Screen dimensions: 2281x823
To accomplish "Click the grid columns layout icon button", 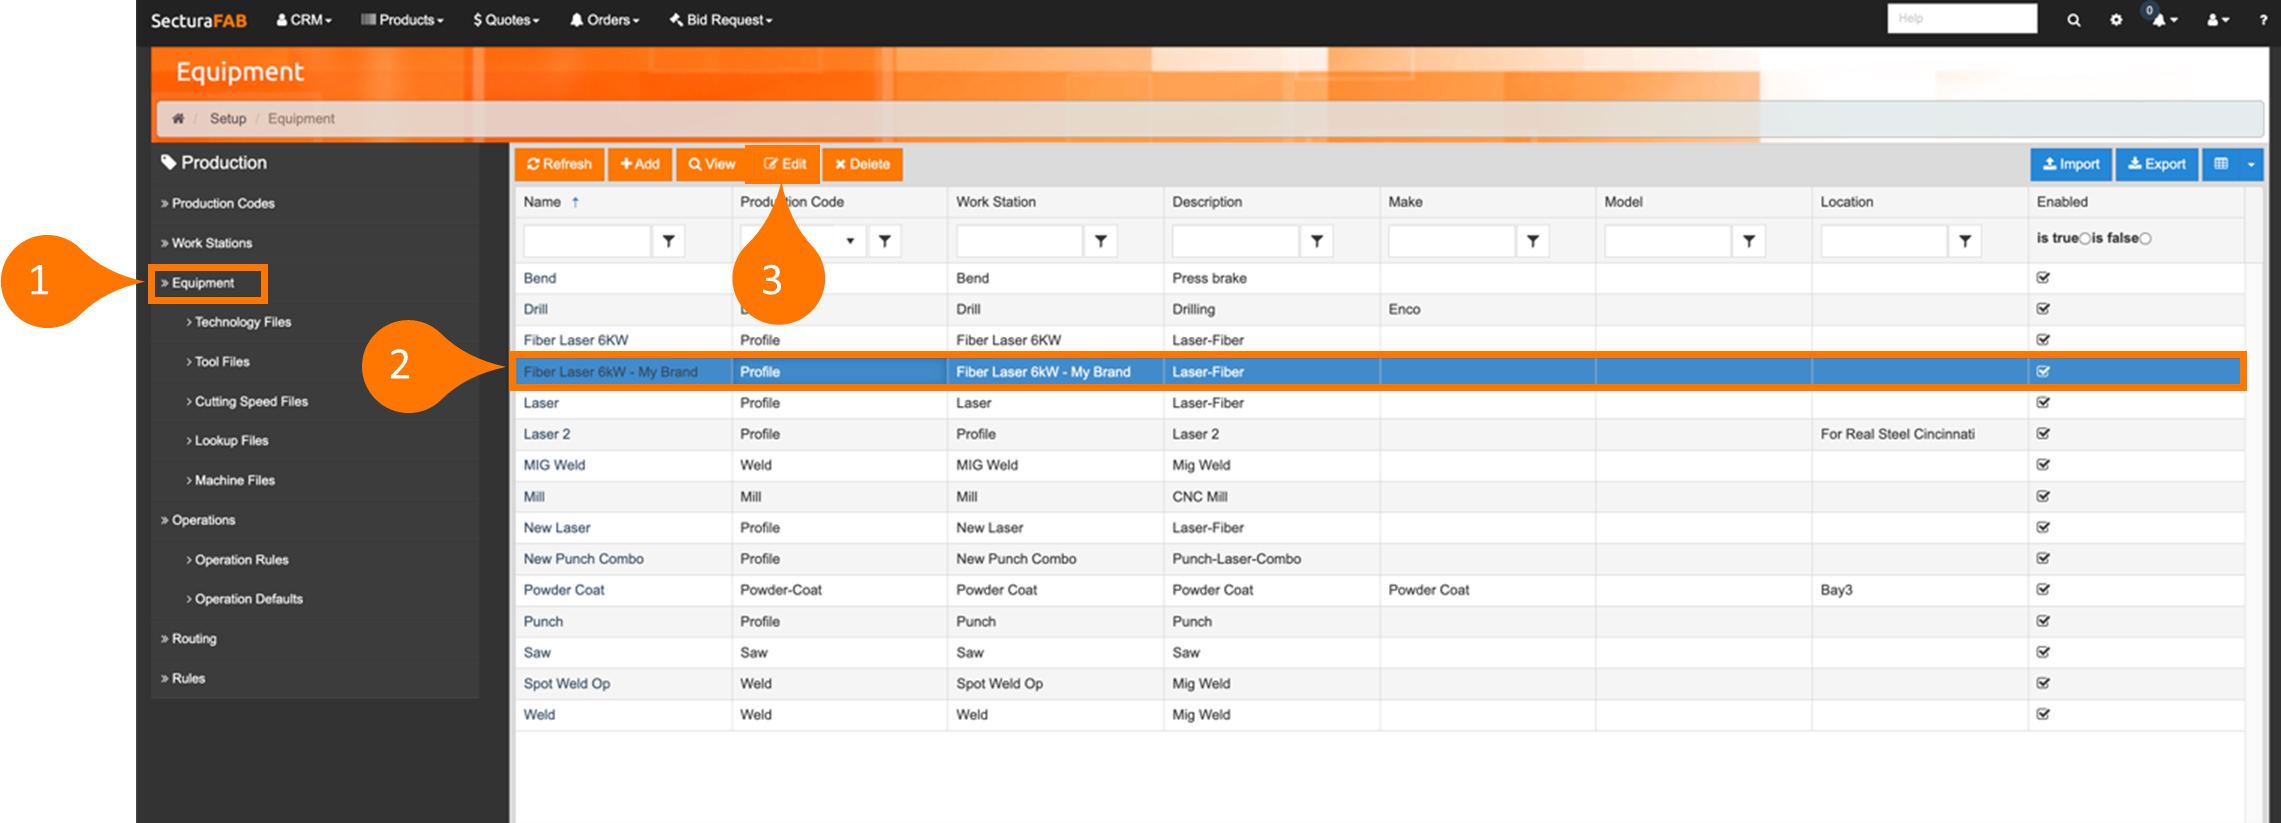I will pos(2221,164).
